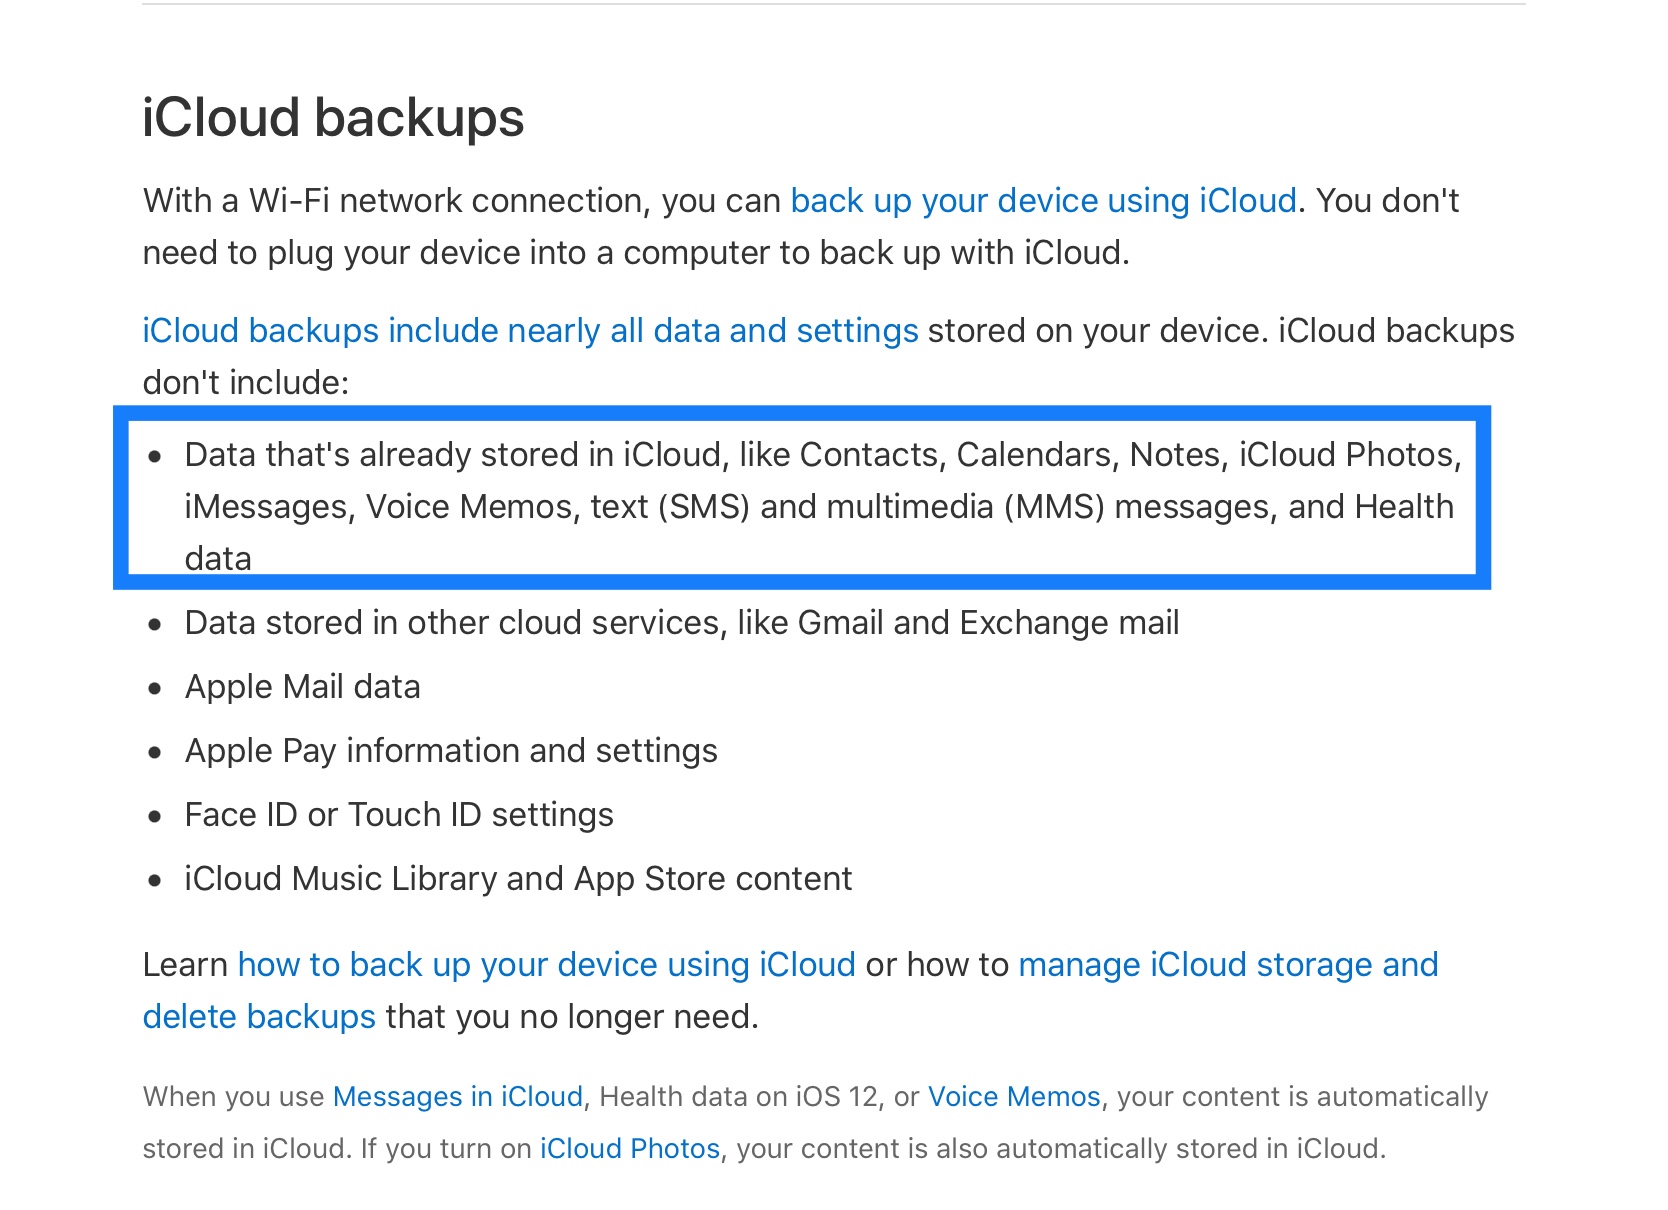Click 'iCloud backups include nearly all data and settings' link
This screenshot has width=1668, height=1210.
530,331
